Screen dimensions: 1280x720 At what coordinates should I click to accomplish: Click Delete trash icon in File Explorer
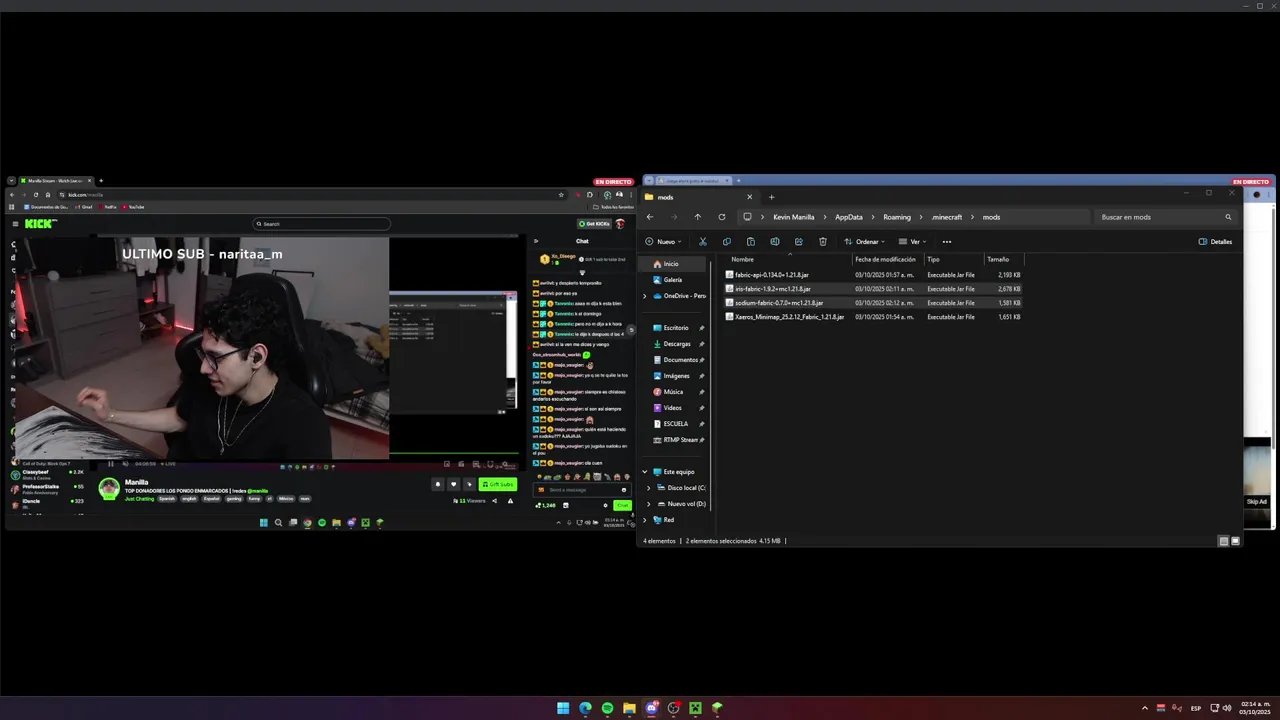[823, 241]
